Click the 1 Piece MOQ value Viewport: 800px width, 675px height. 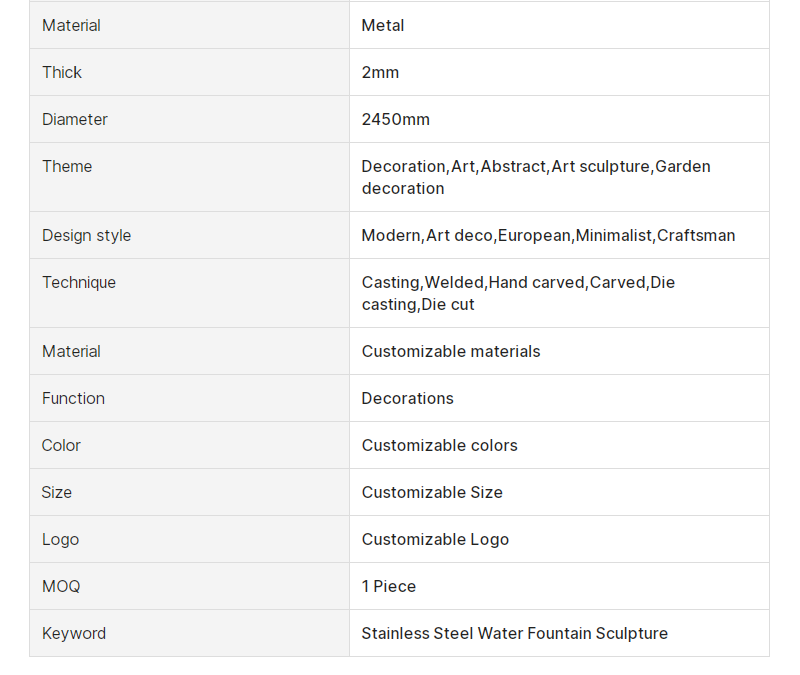pyautogui.click(x=389, y=586)
